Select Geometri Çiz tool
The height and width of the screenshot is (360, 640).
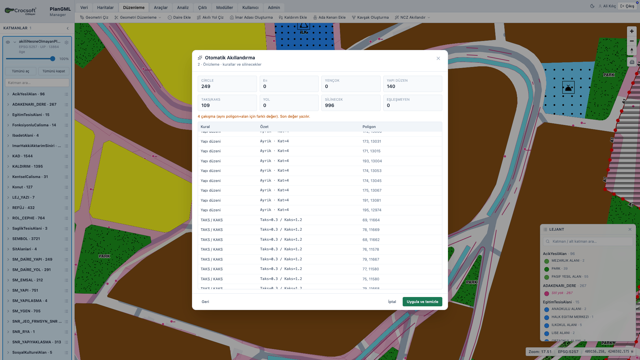point(94,18)
